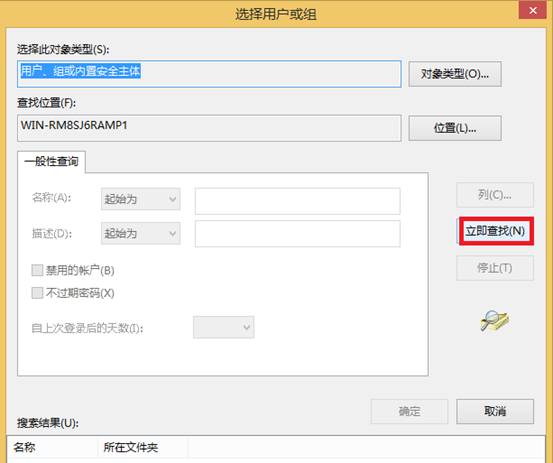Click the 确定 button

coord(409,411)
